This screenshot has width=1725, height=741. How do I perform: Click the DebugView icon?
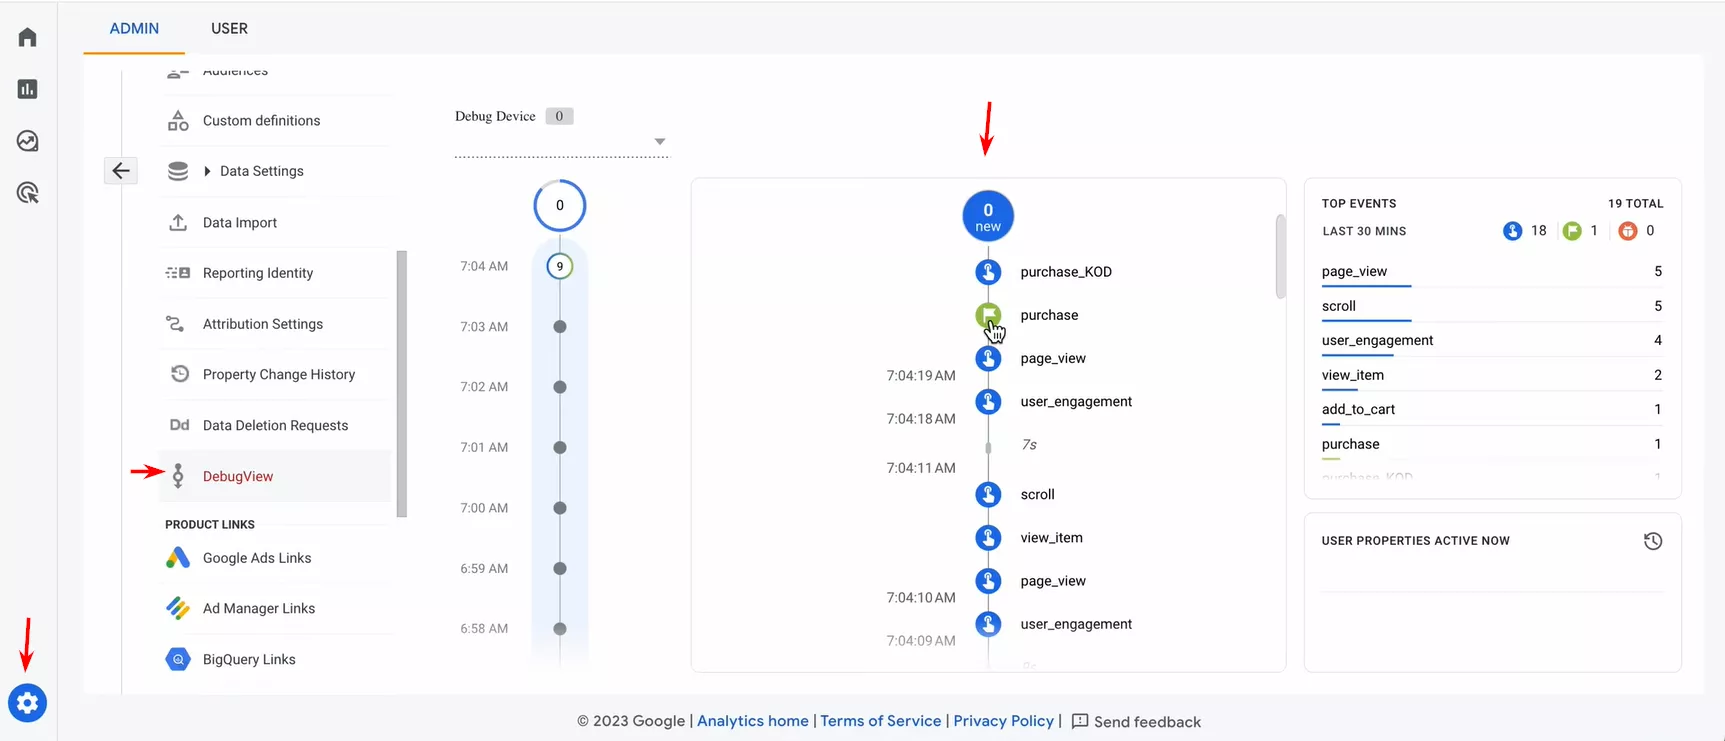coord(178,476)
